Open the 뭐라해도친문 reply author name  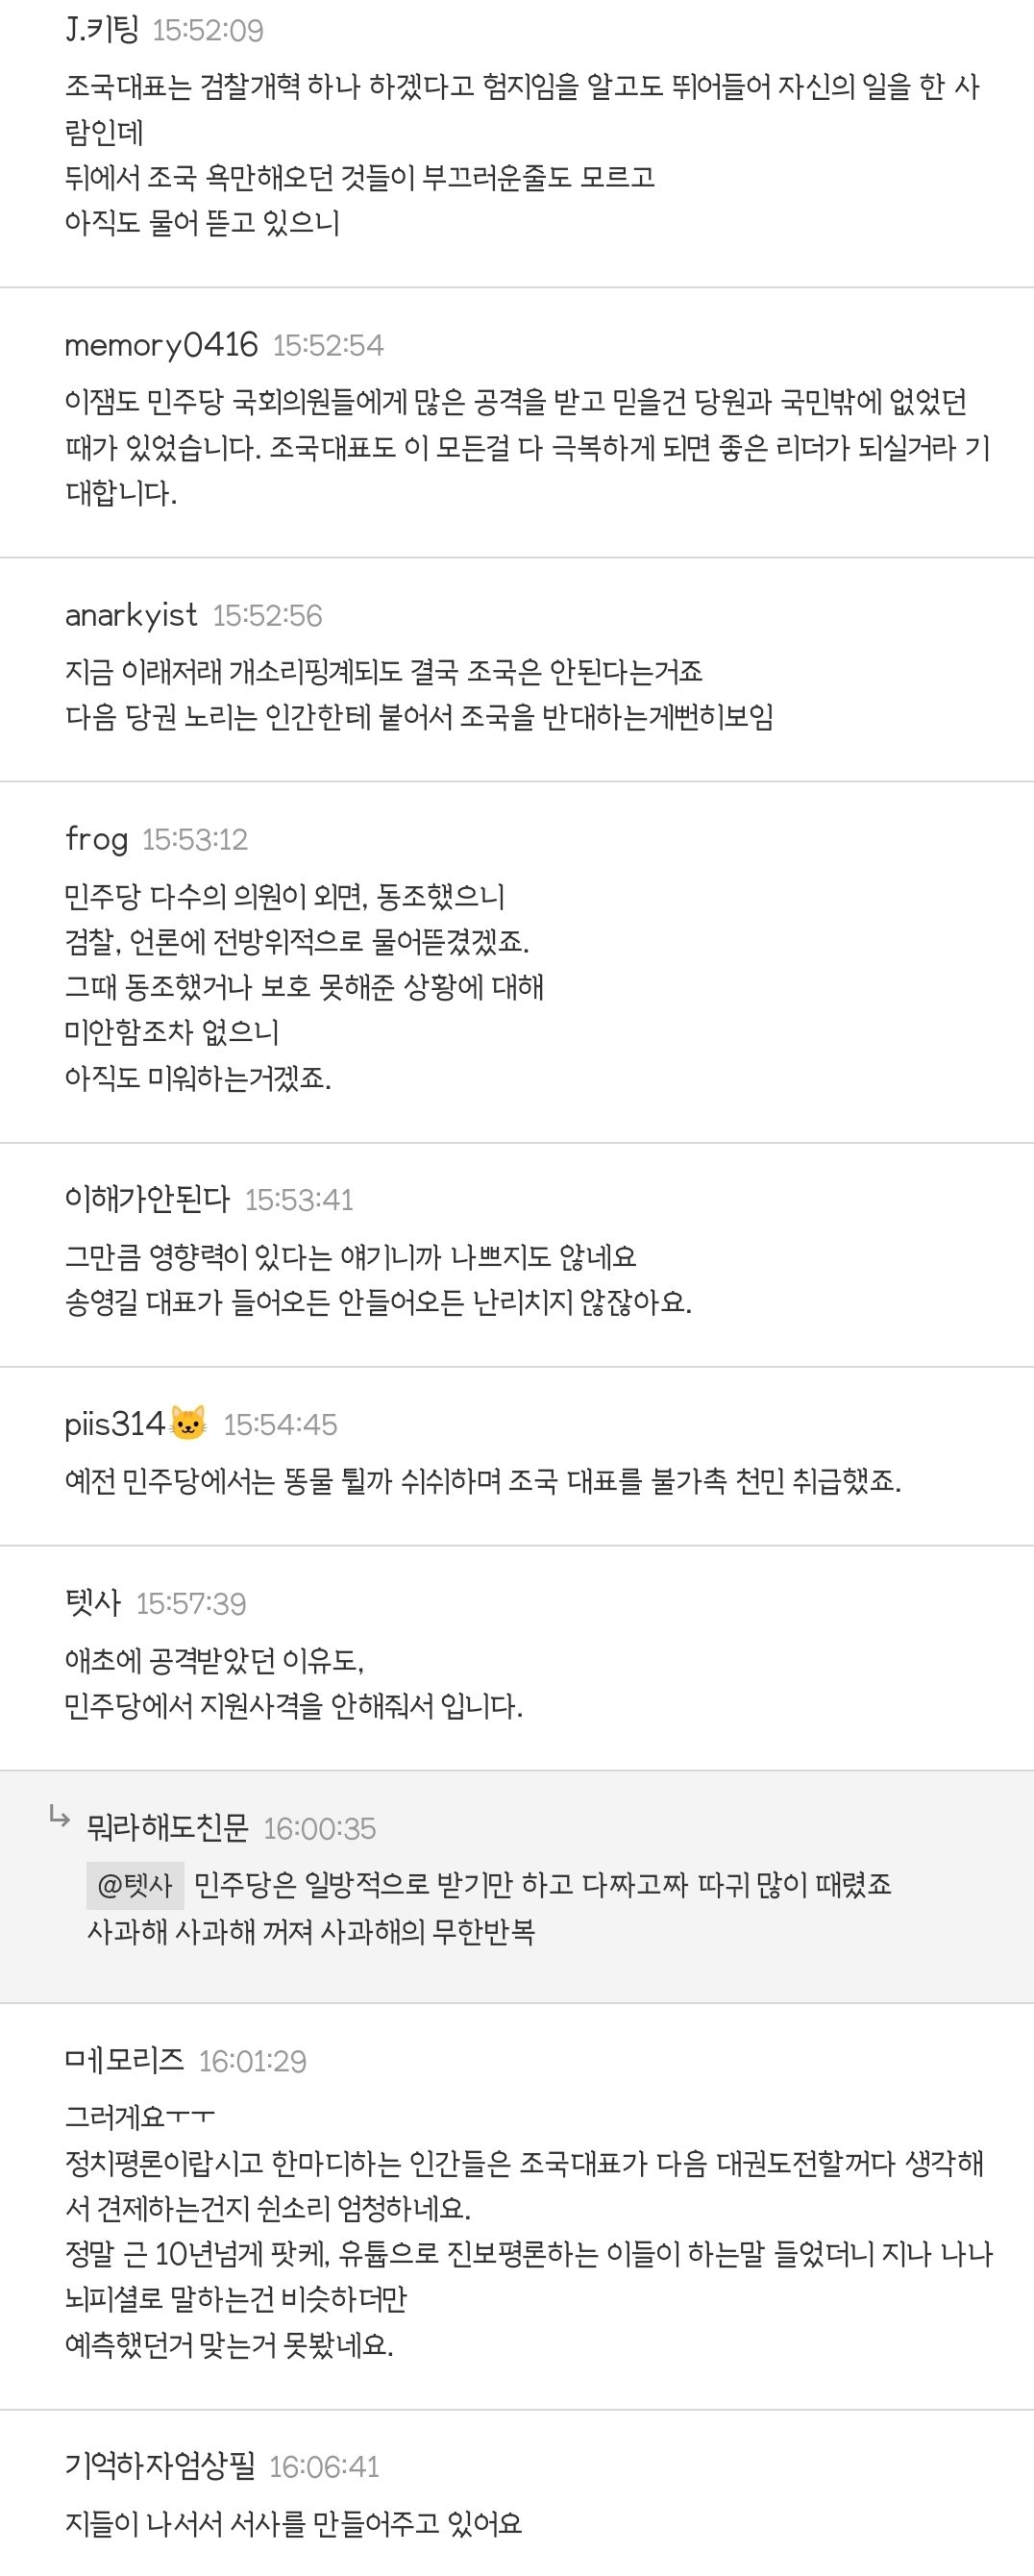point(168,1828)
